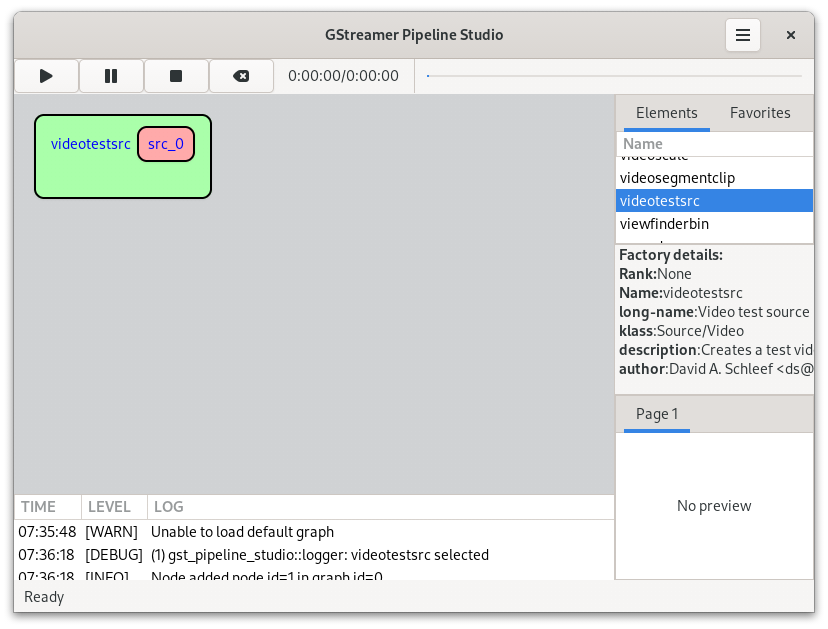
Task: Click the 'author:David A. Schleef' detail line
Action: [x=716, y=369]
